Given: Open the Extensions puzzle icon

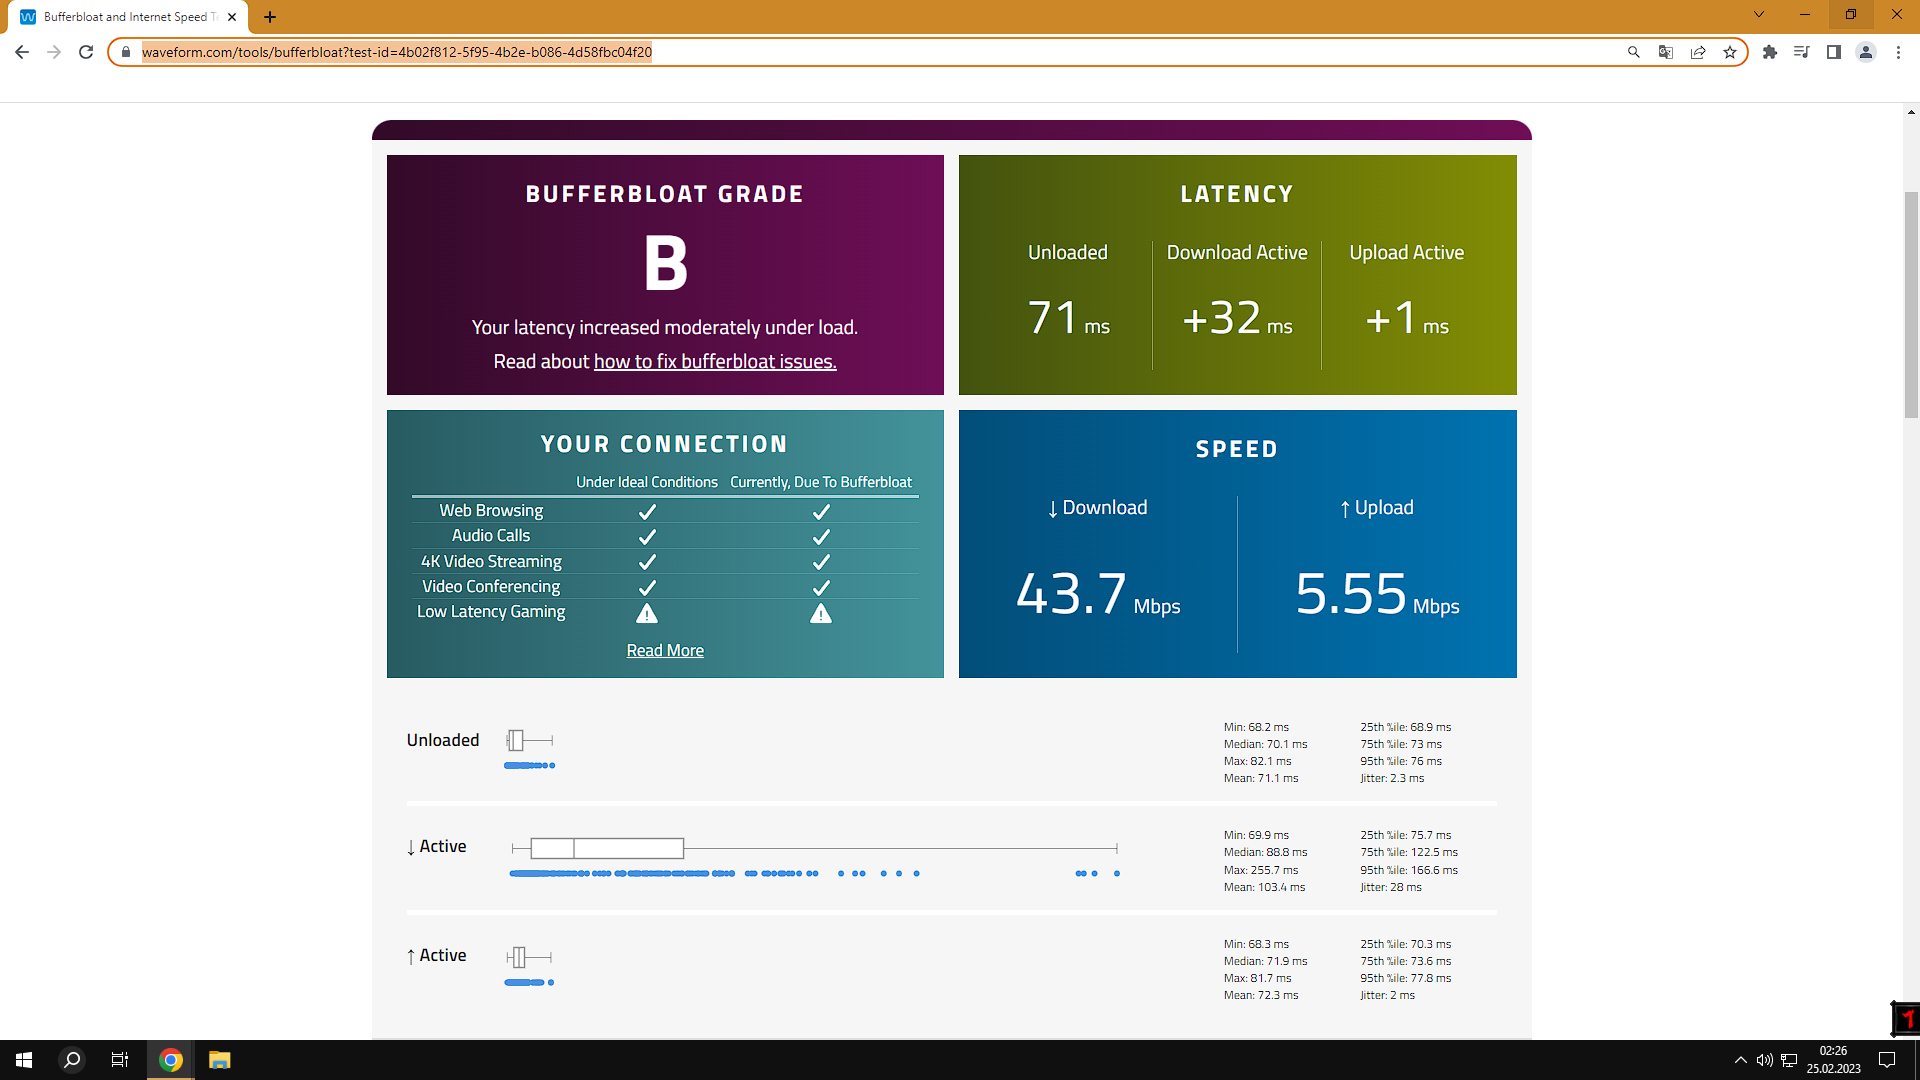Looking at the screenshot, I should point(1770,52).
